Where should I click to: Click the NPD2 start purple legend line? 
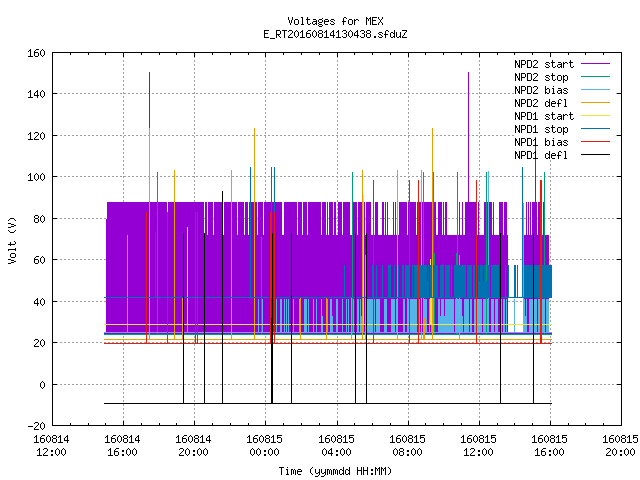(x=595, y=64)
